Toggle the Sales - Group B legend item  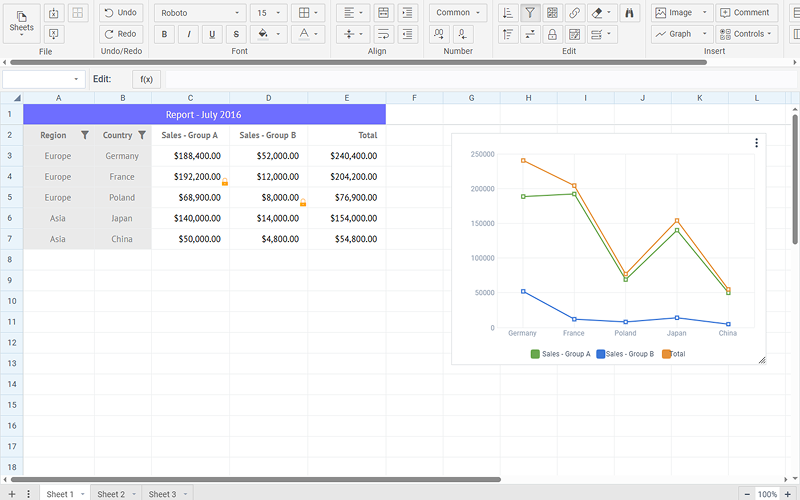(625, 354)
